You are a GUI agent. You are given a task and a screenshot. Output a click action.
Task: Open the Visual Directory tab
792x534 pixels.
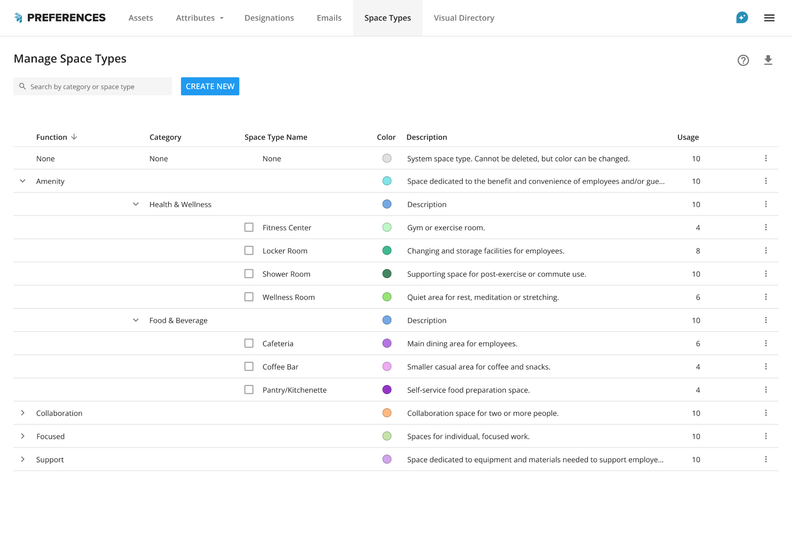coord(464,18)
